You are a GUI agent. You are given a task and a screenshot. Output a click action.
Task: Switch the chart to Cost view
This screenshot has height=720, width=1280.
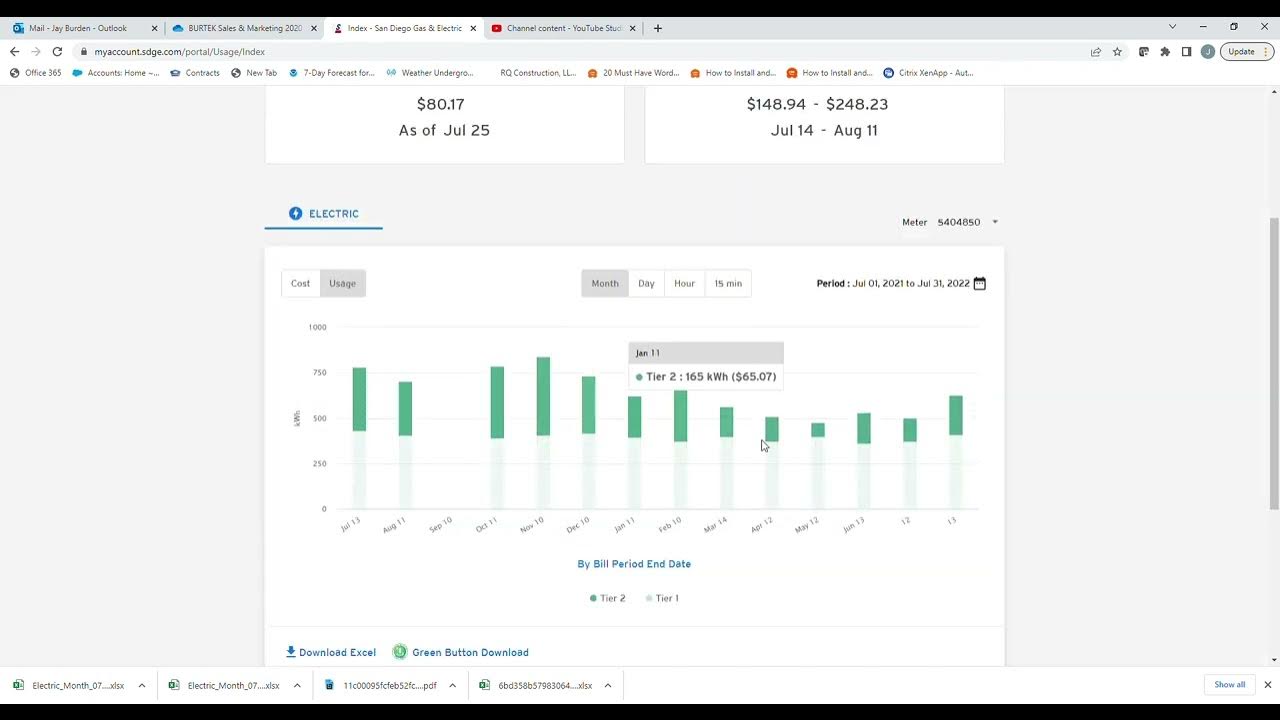click(x=301, y=283)
